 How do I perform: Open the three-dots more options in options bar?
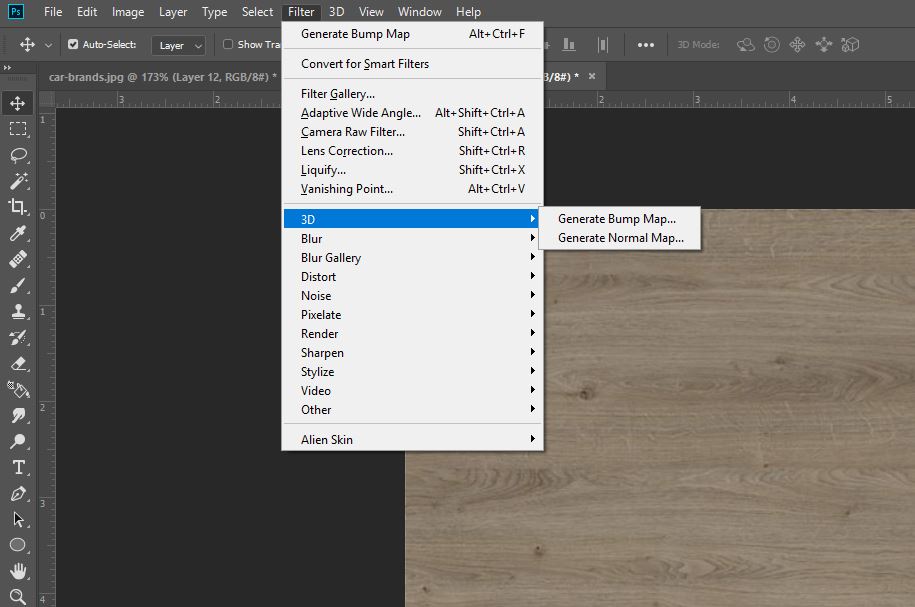[645, 45]
